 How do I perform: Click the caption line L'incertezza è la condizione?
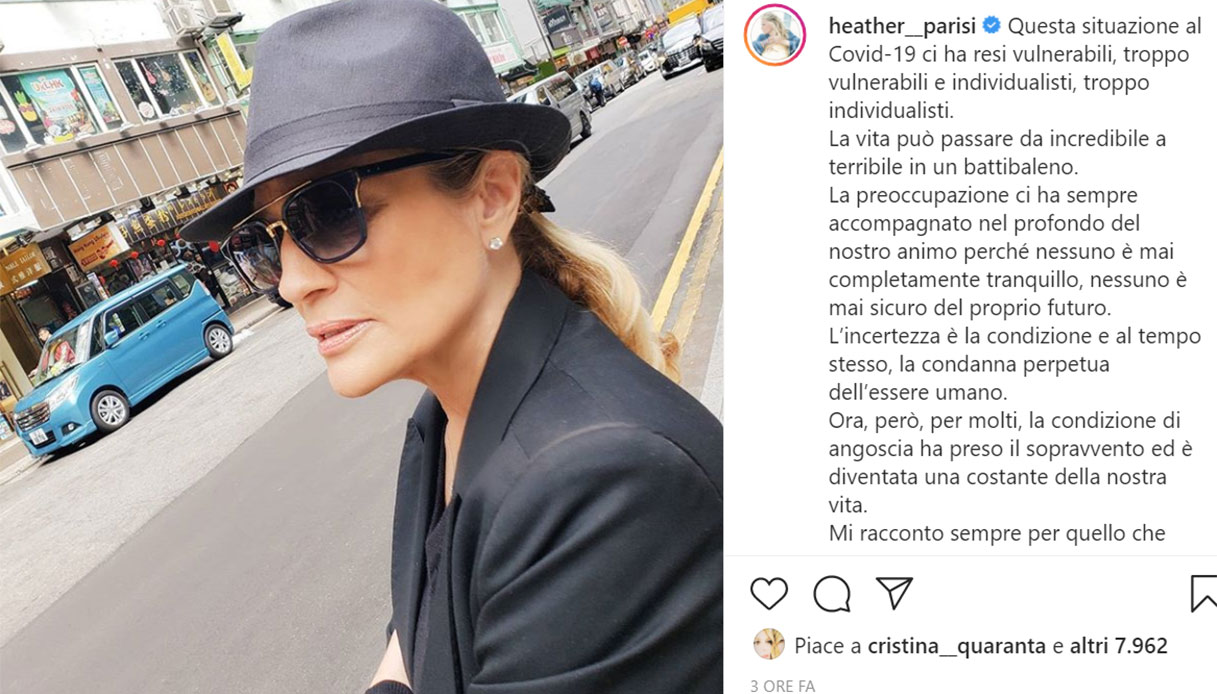(1015, 337)
